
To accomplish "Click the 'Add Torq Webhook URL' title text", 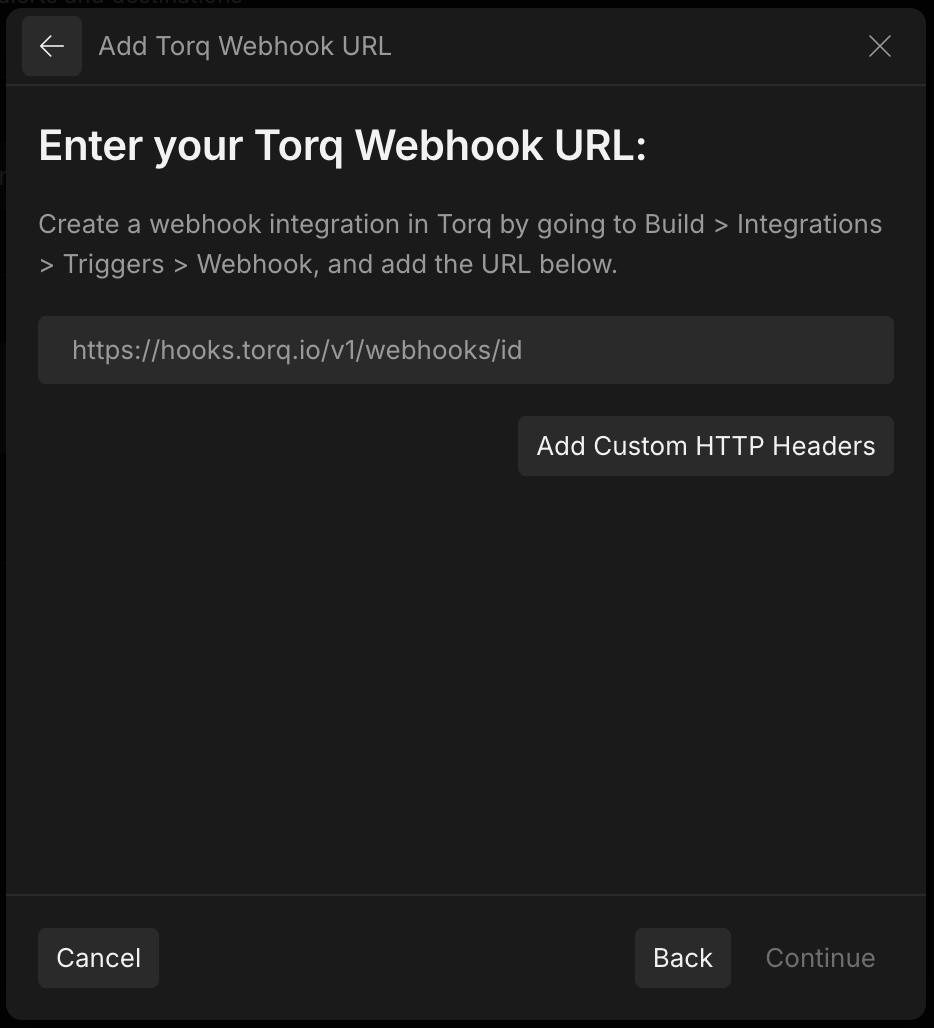I will click(x=244, y=46).
